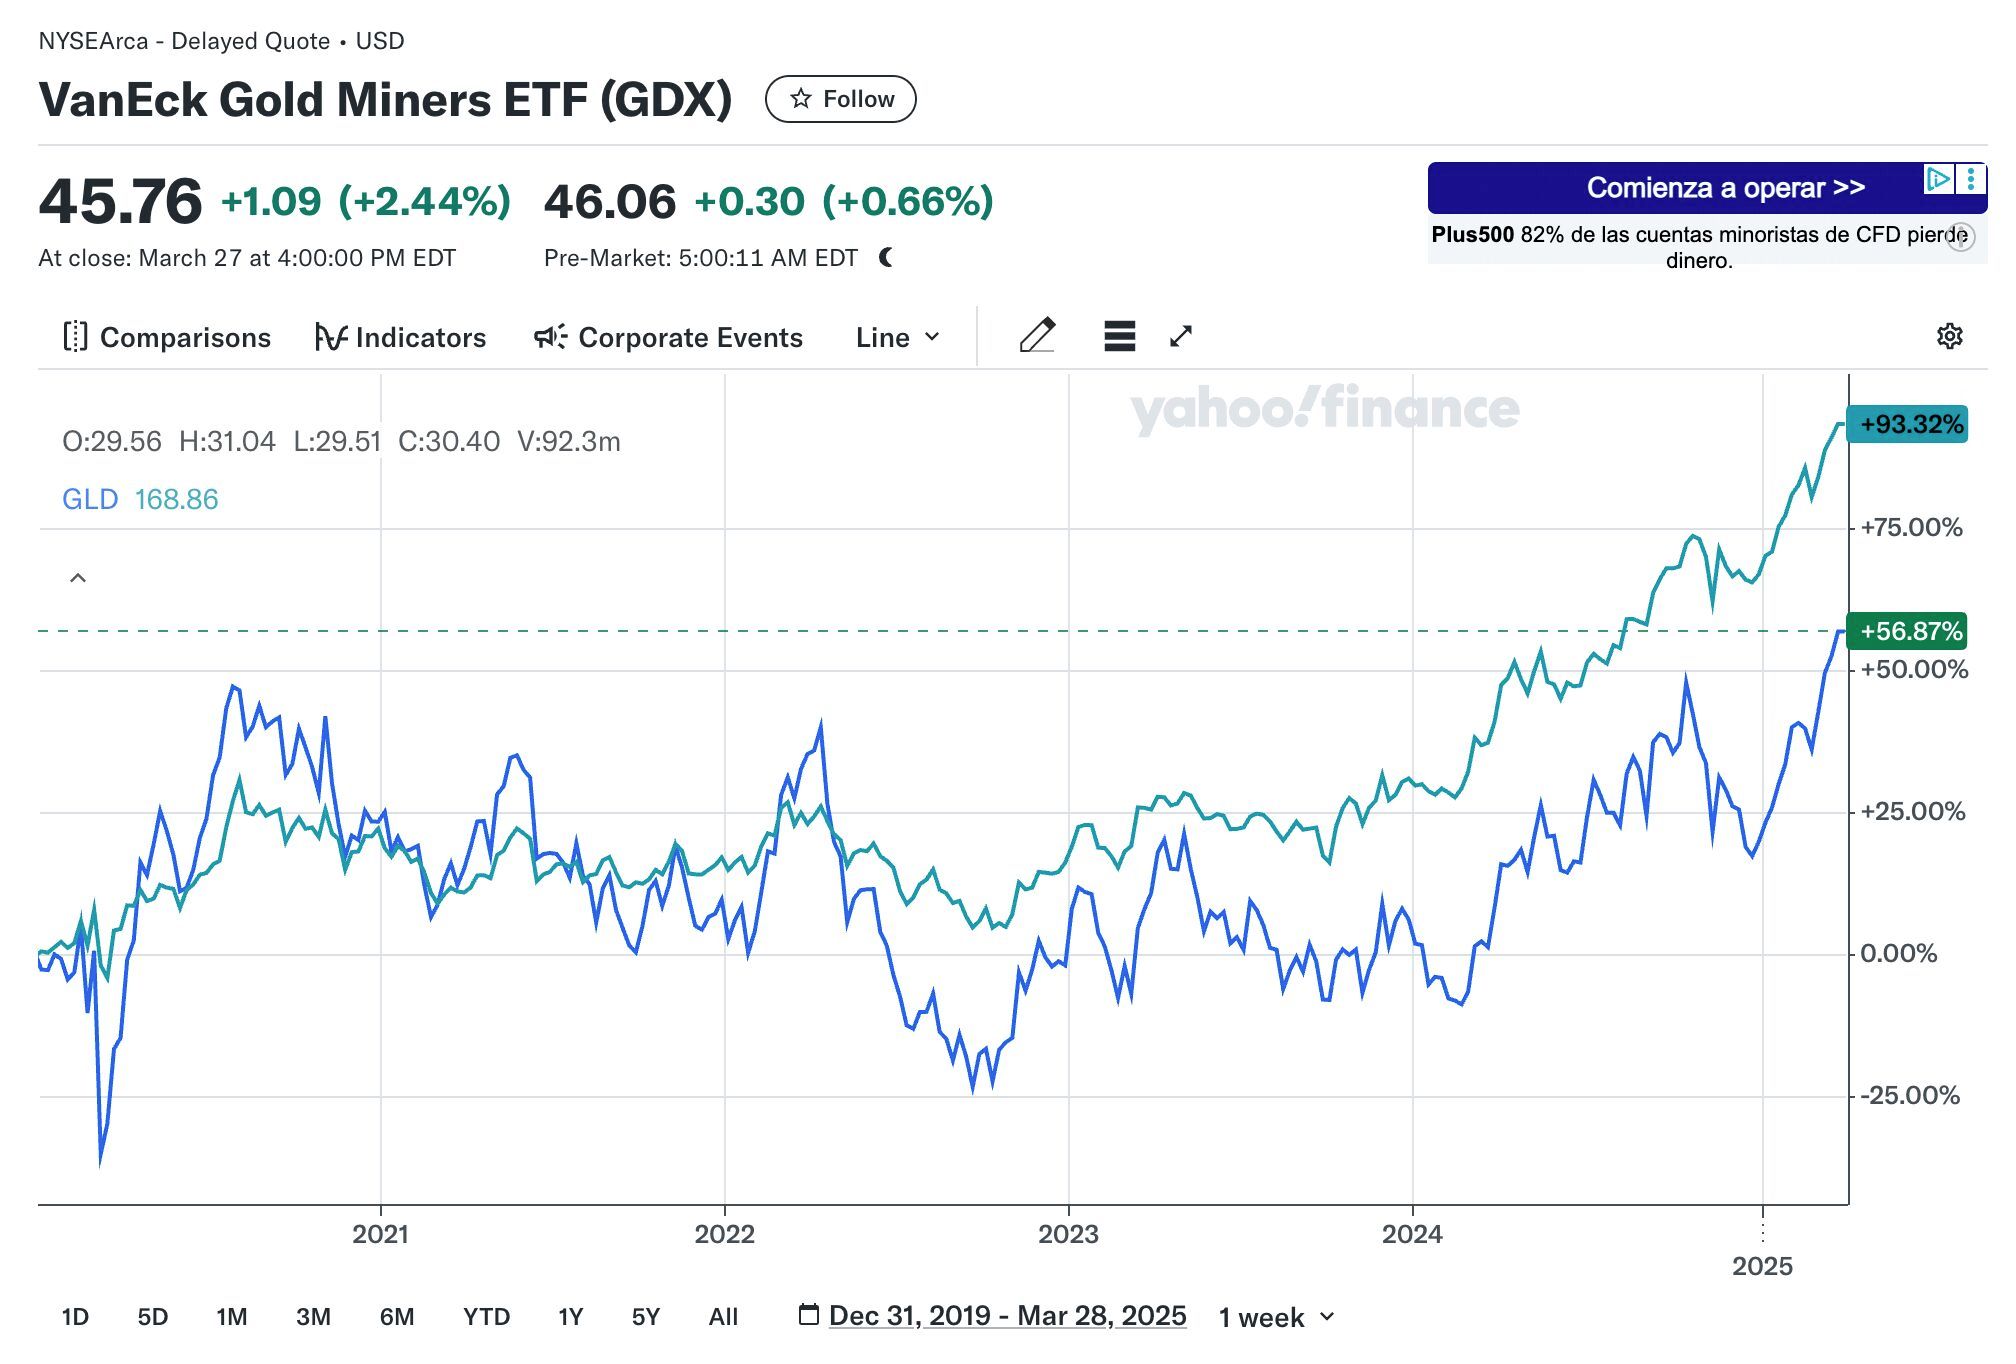Click the pre-market moon icon
This screenshot has width=2016, height=1364.
(886, 258)
